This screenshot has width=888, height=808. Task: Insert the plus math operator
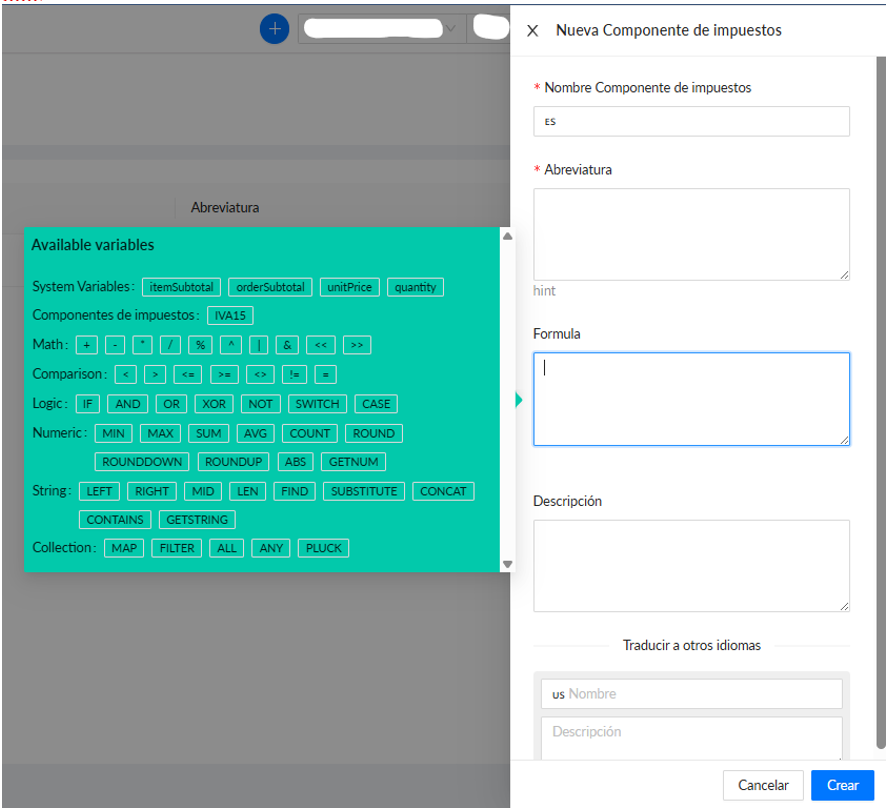[87, 345]
